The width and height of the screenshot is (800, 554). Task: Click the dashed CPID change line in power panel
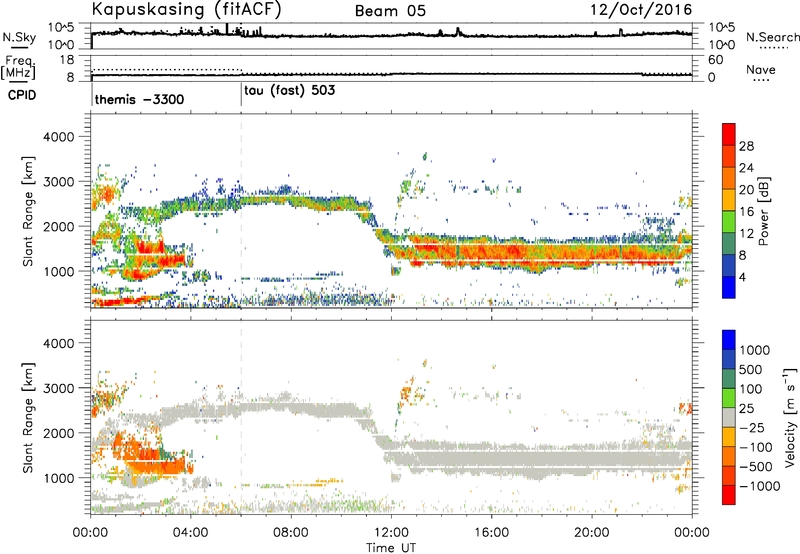tap(241, 211)
